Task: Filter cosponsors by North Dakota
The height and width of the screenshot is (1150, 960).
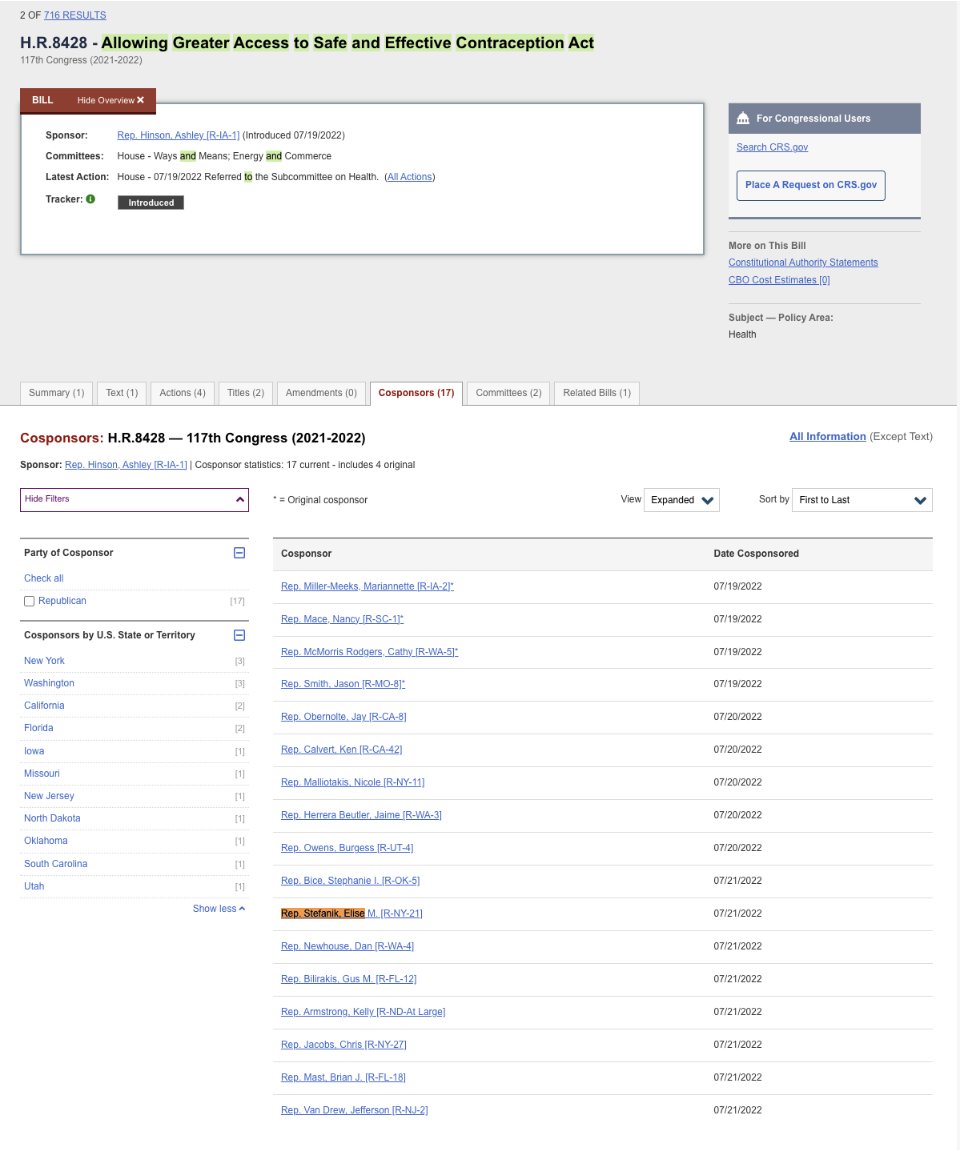Action: pos(52,818)
